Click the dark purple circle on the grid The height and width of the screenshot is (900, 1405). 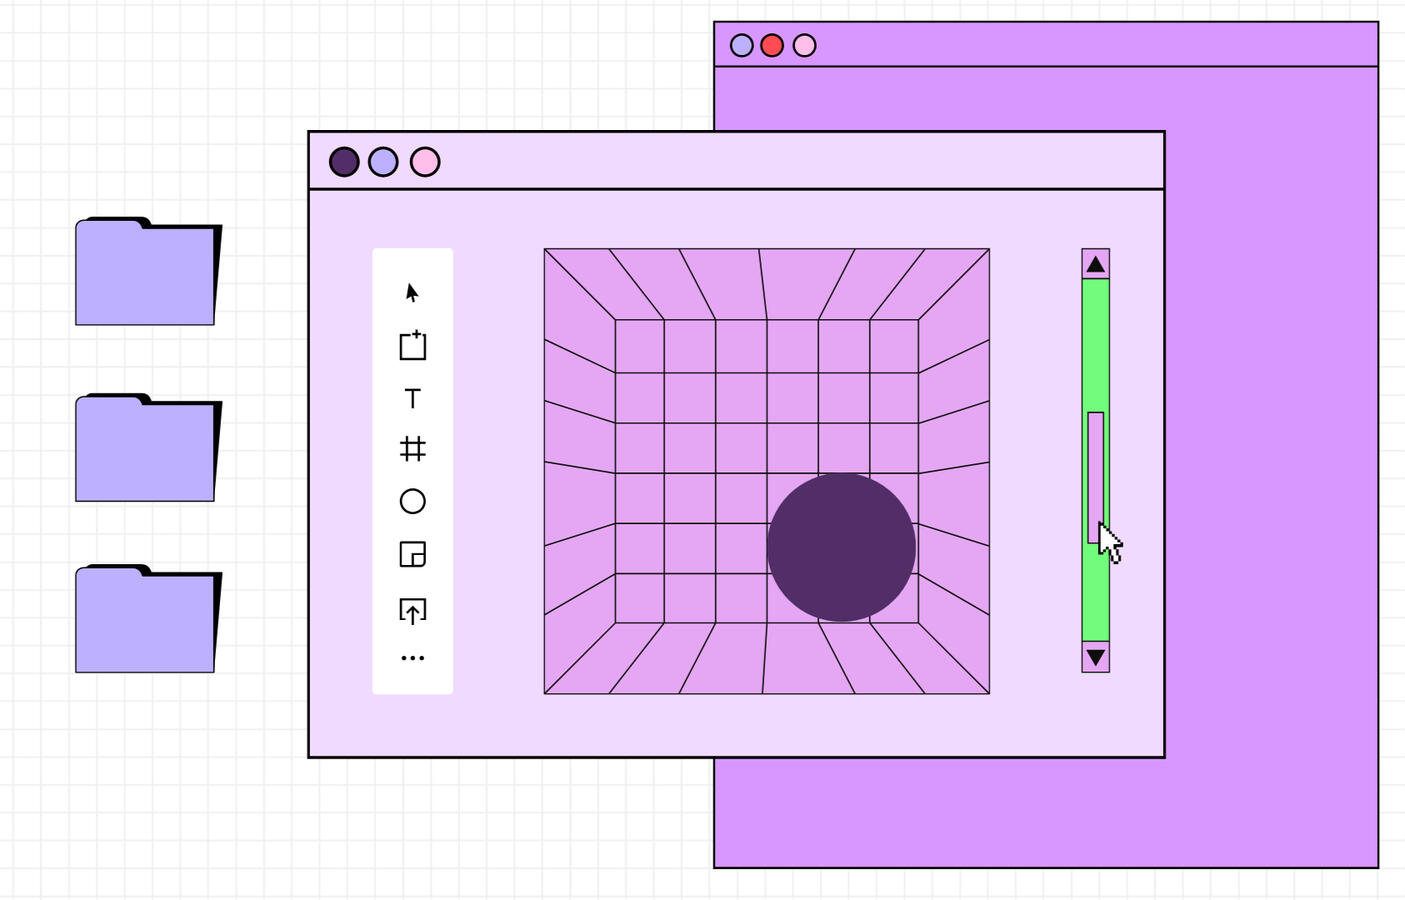click(840, 547)
